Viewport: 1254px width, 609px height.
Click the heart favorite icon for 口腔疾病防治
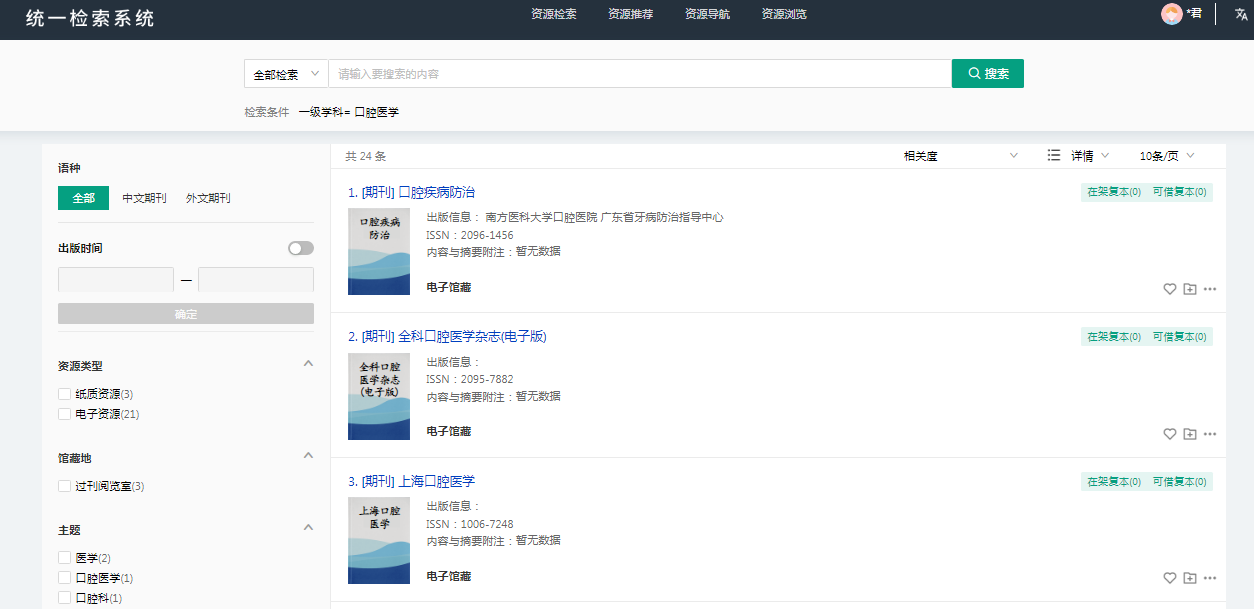coord(1170,289)
